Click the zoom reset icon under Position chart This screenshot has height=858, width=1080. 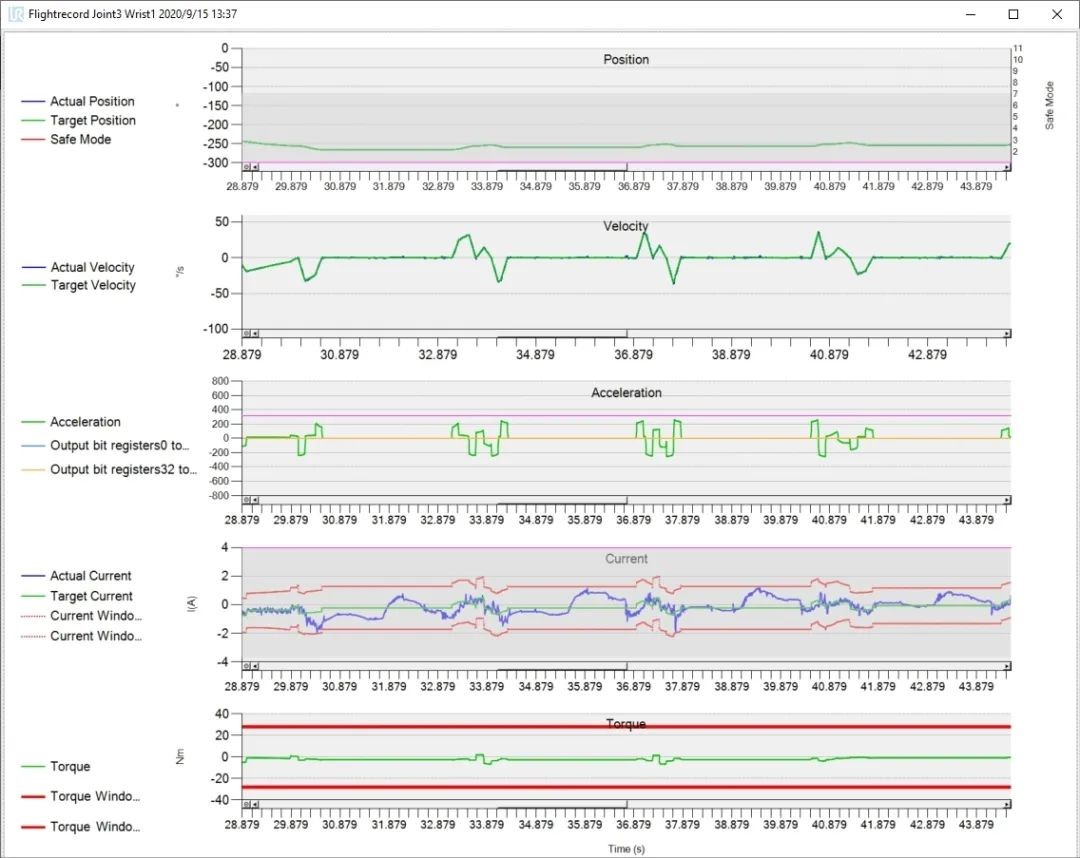pyautogui.click(x=246, y=168)
